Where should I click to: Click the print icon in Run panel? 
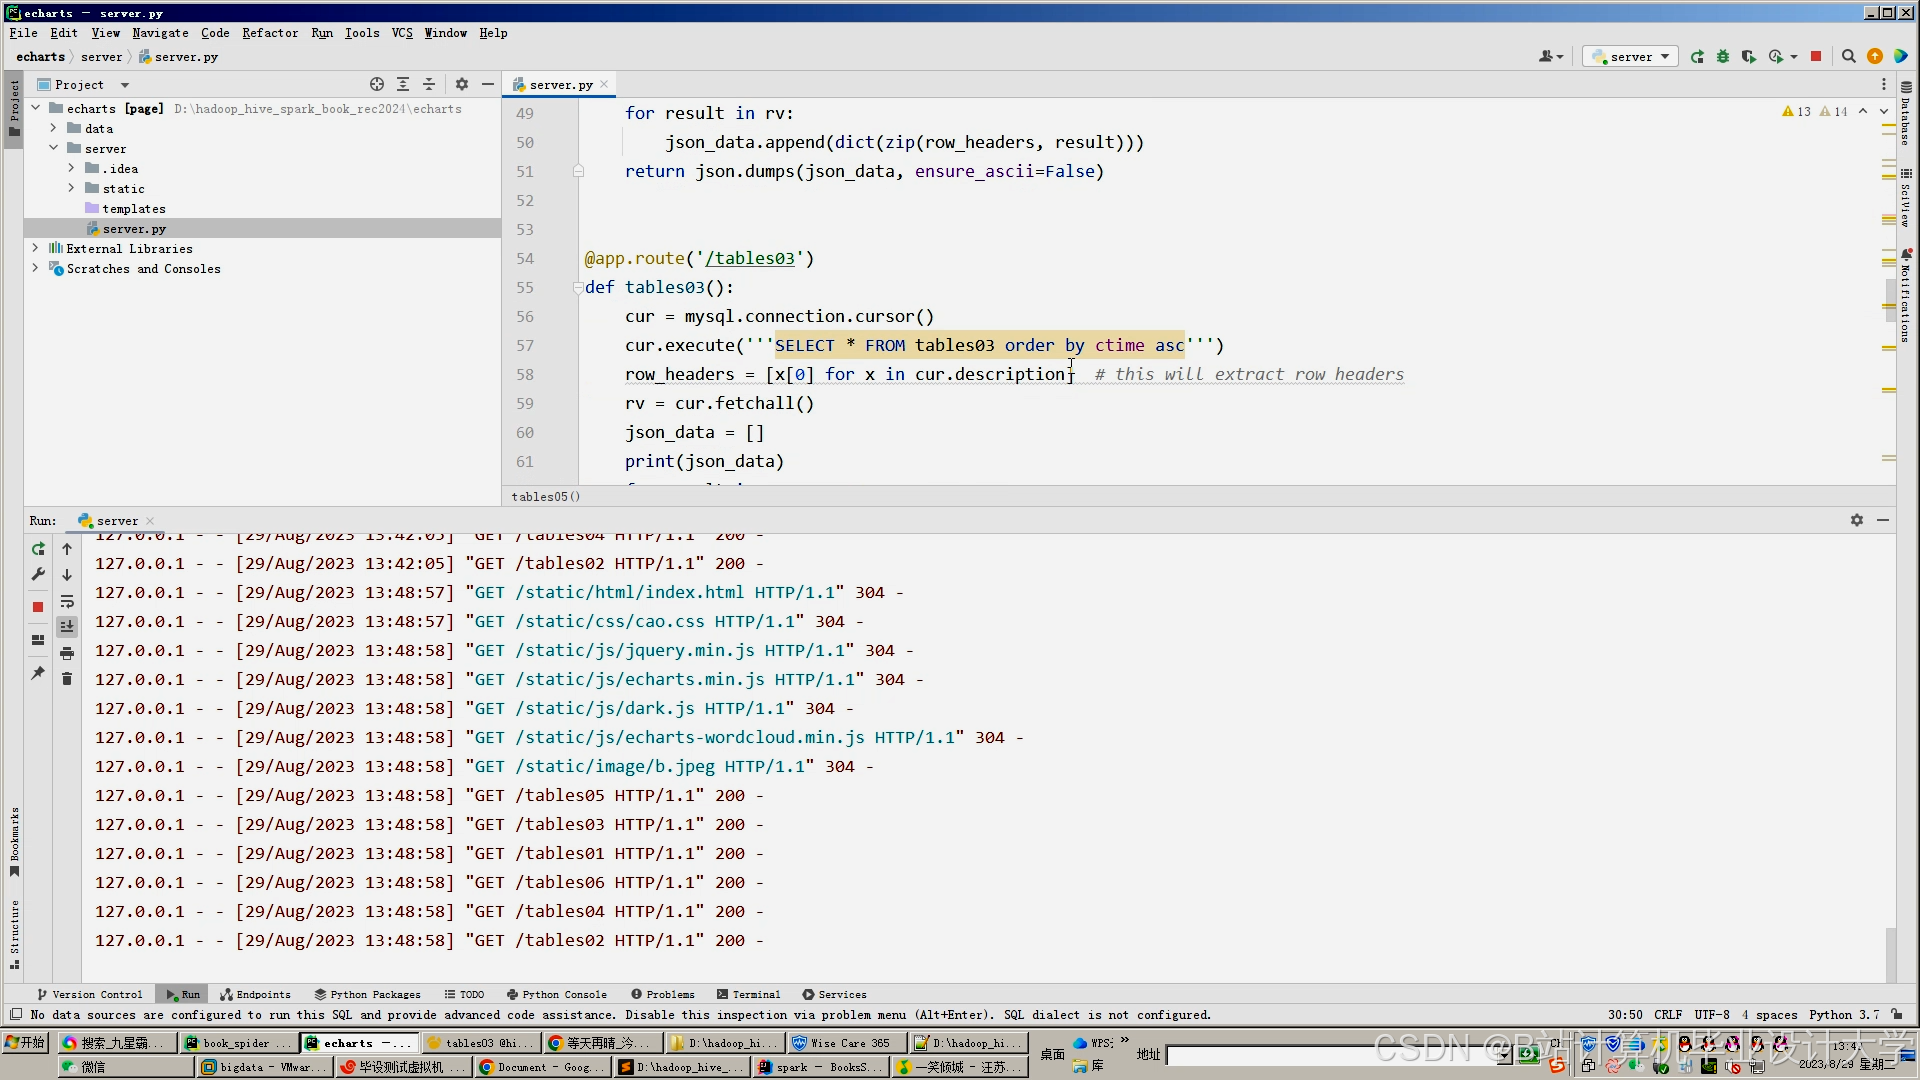(x=67, y=653)
